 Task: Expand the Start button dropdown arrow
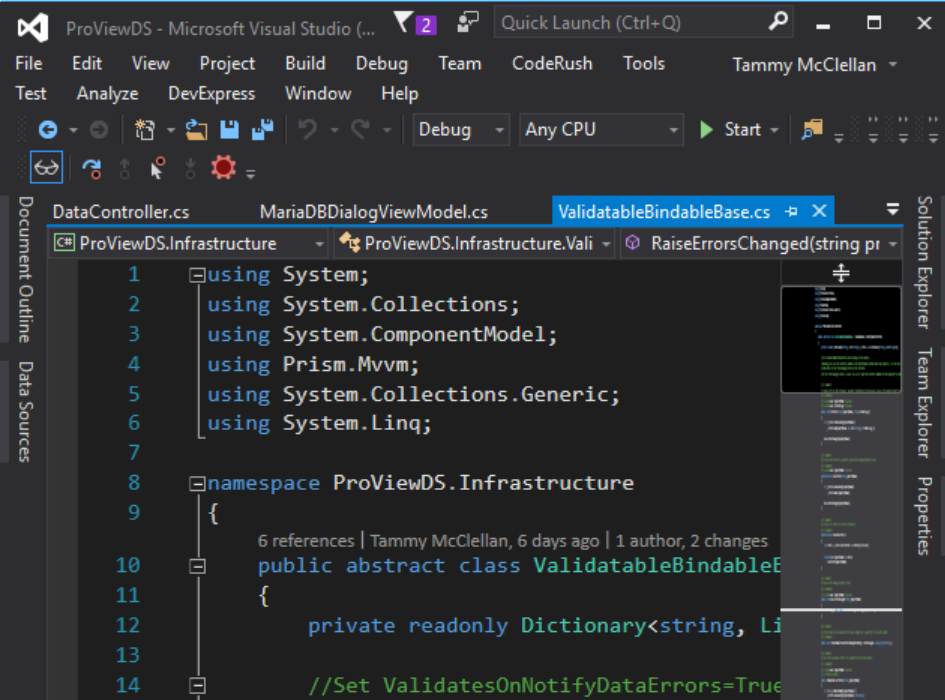pyautogui.click(x=775, y=130)
